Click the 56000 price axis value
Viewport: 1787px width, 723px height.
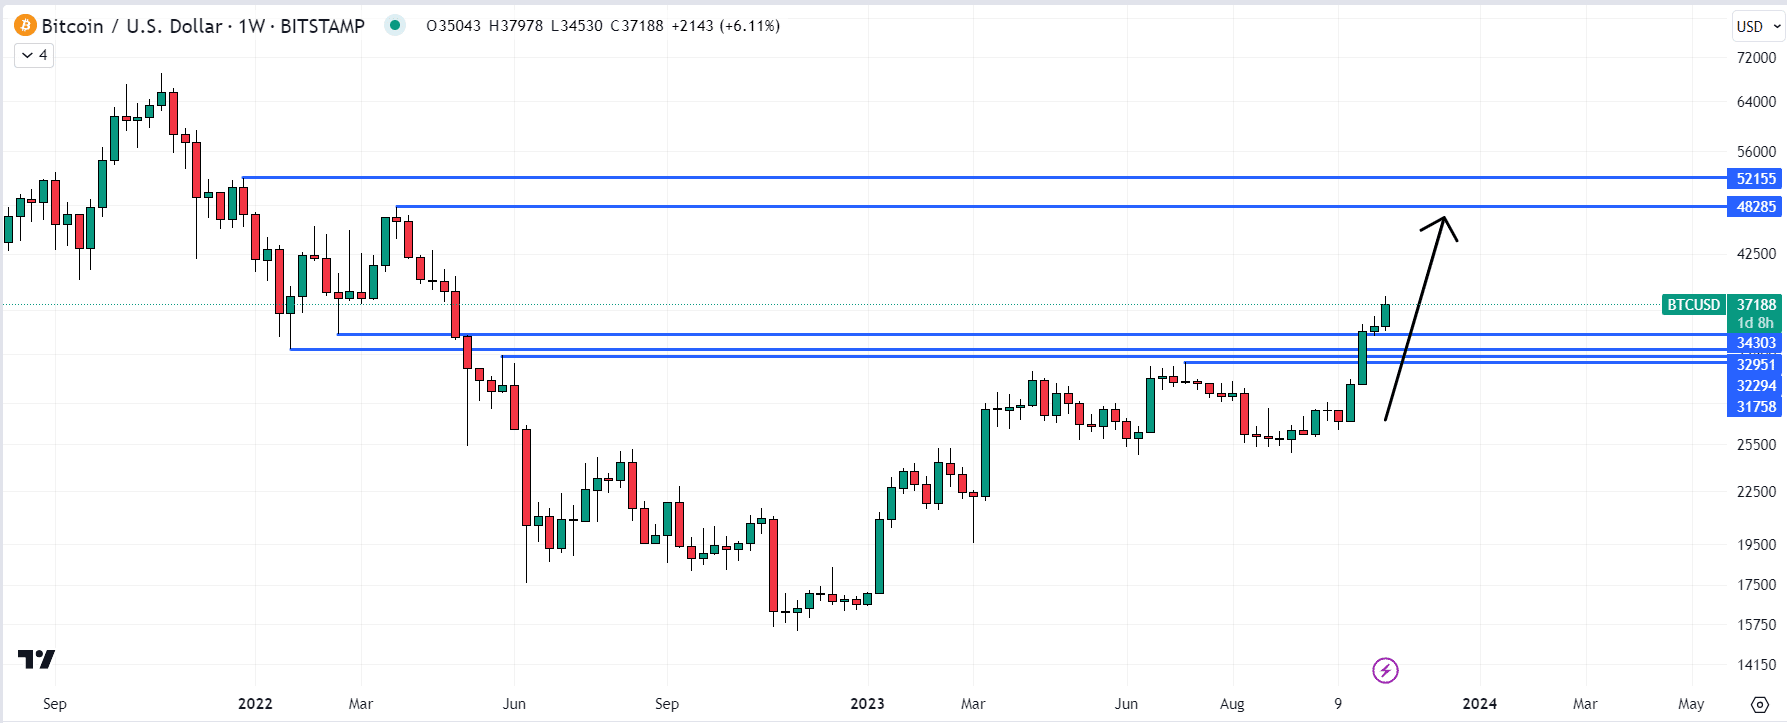tap(1756, 151)
